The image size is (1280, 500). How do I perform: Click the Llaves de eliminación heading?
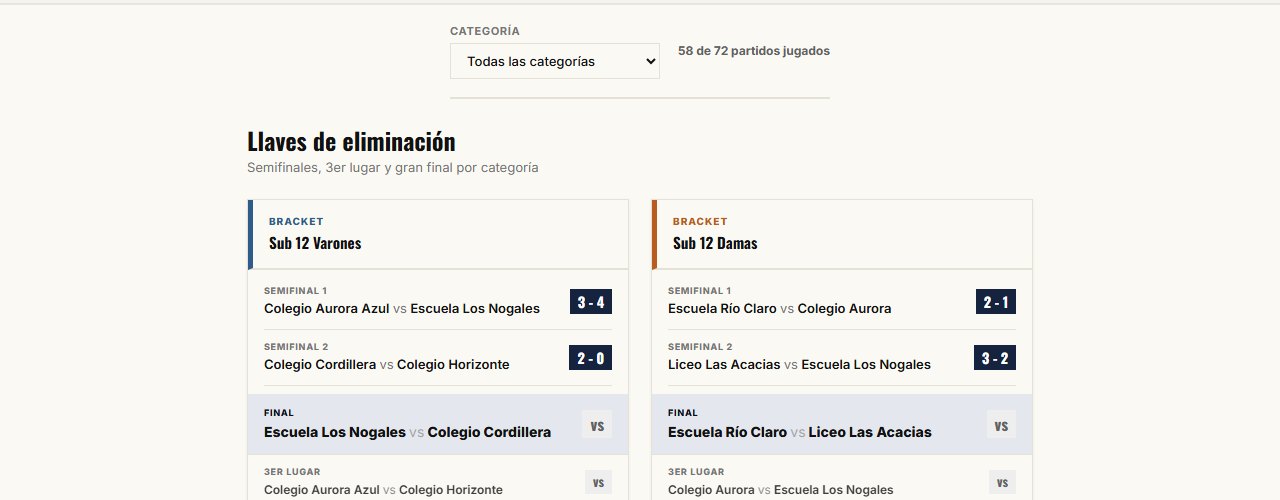click(351, 142)
